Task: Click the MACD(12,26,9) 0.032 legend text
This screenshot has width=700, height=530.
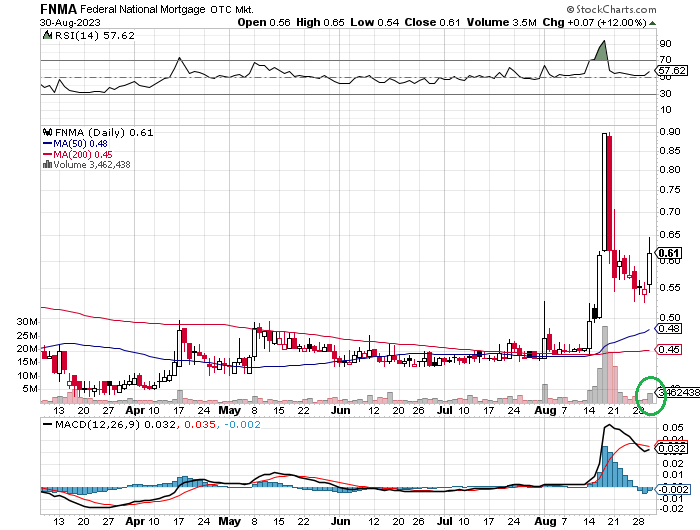Action: 115,424
